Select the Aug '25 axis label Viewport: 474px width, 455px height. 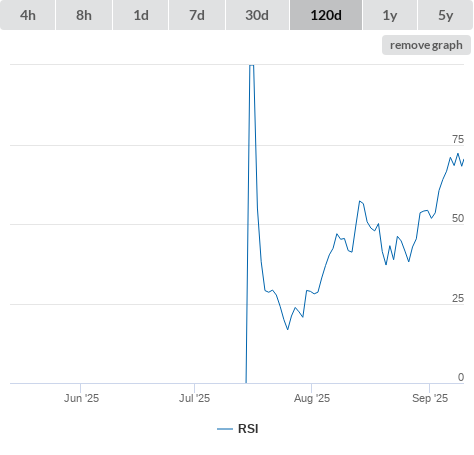[x=312, y=398]
